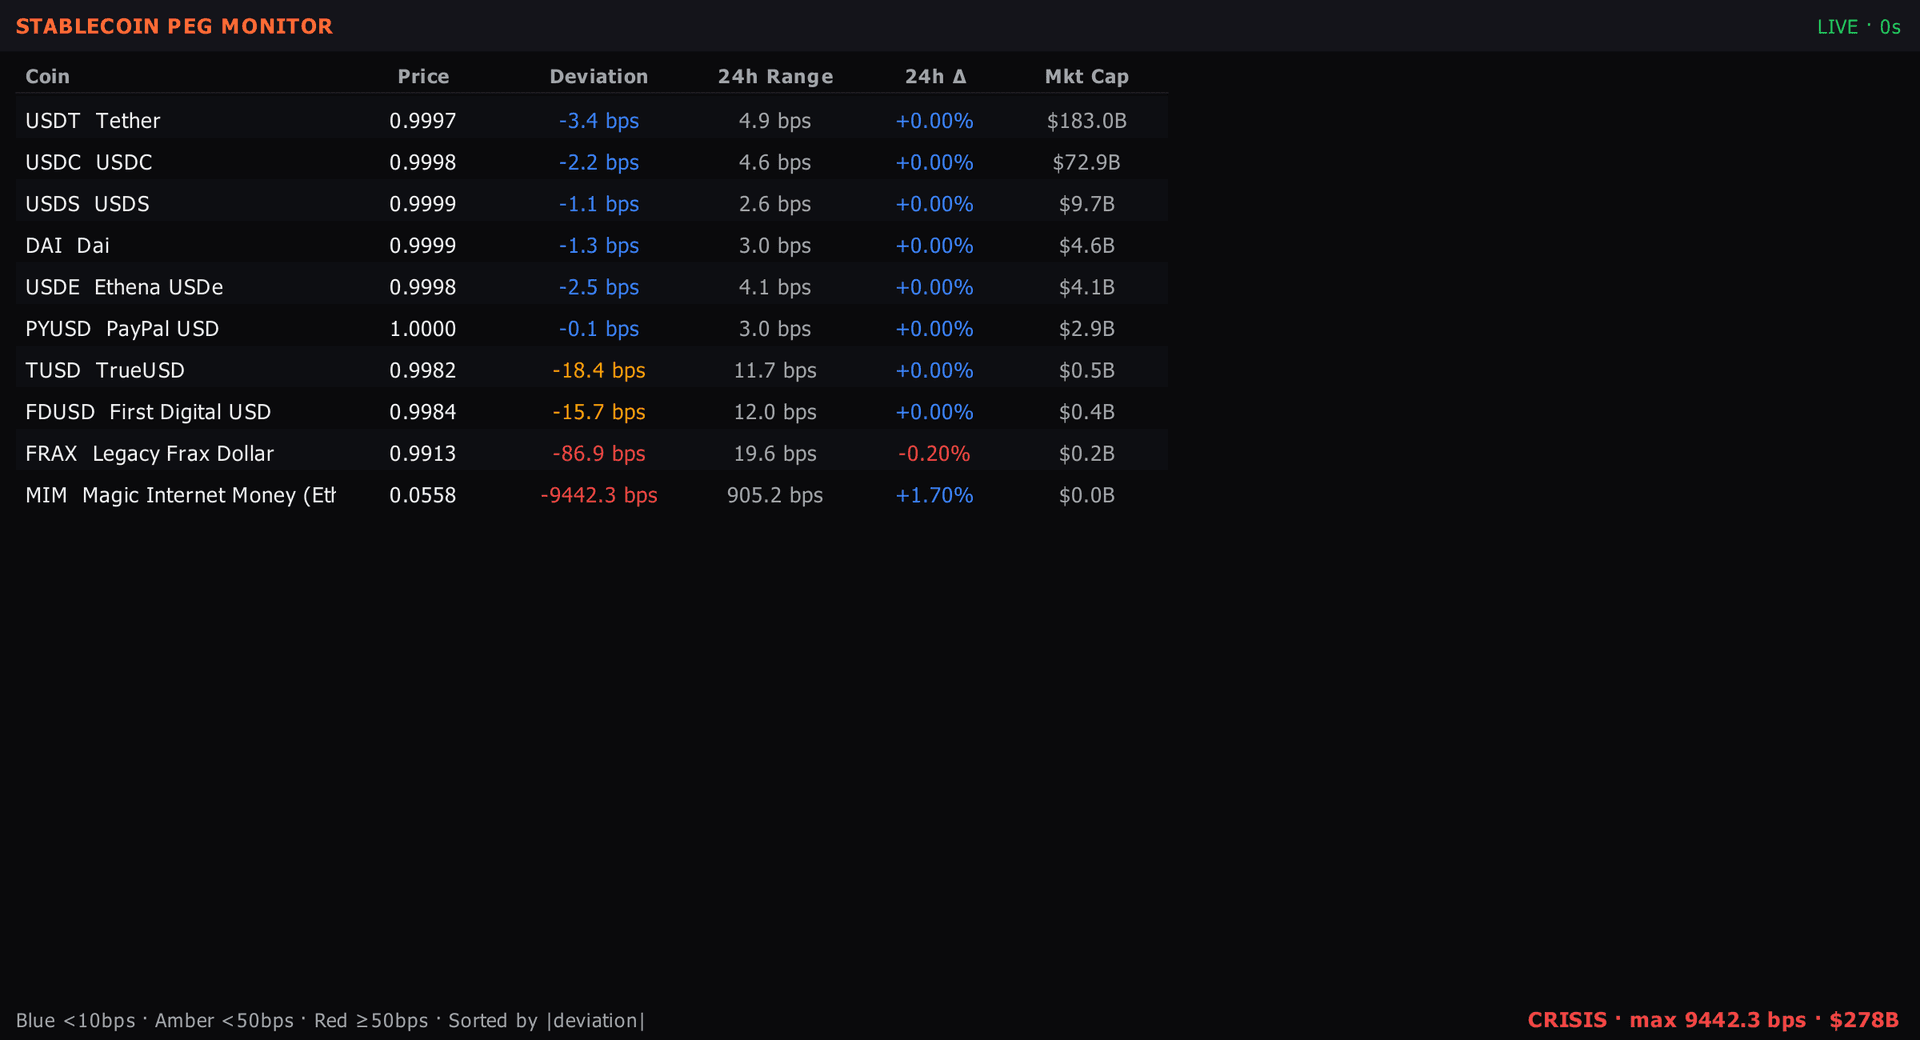Image resolution: width=1920 pixels, height=1040 pixels.
Task: Click the $0.5B market cap
Action: [1087, 371]
